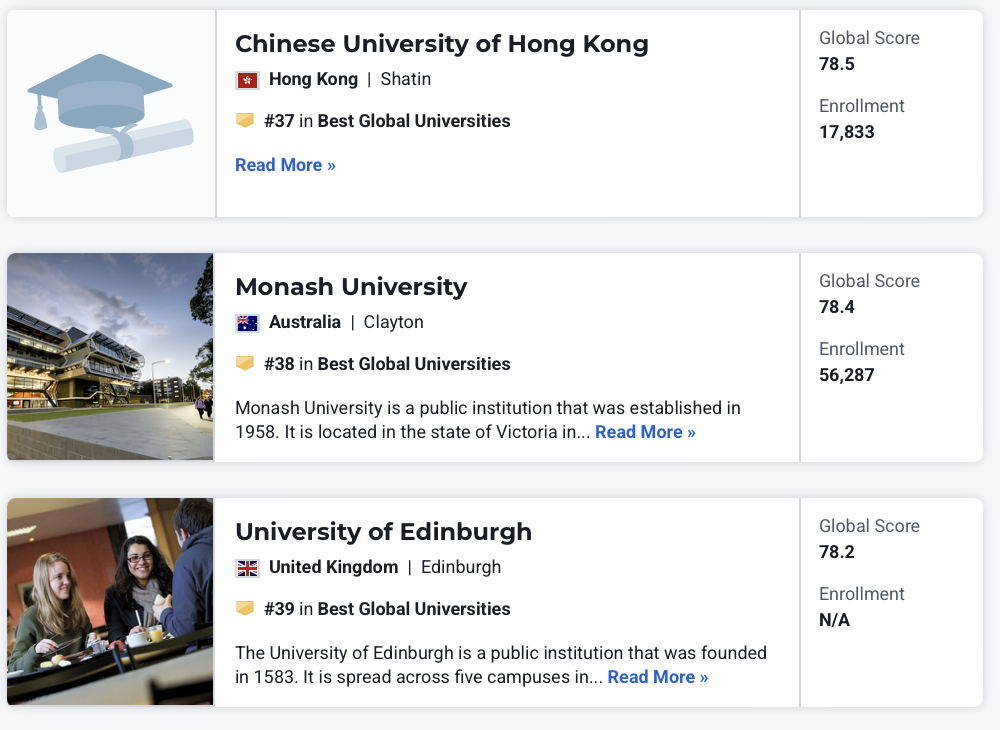1000x730 pixels.
Task: Click the Clayton city label
Action: [393, 323]
